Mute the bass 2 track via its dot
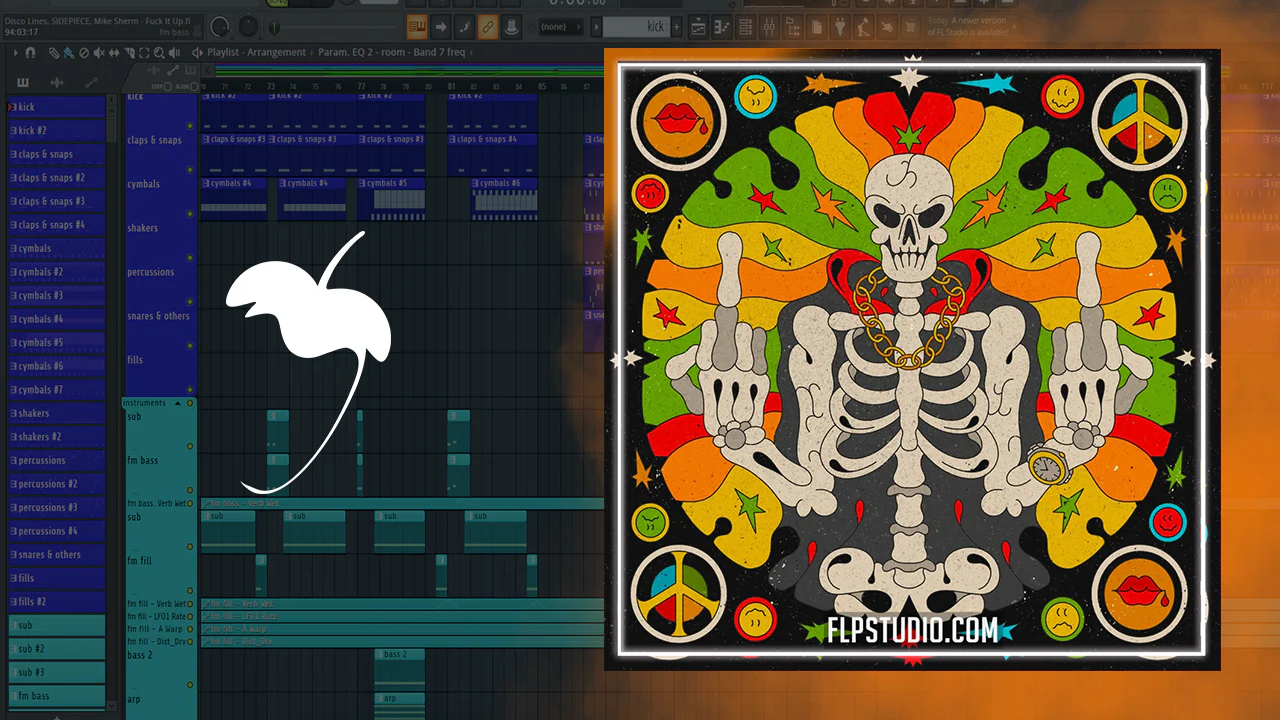The height and width of the screenshot is (720, 1280). 190,685
